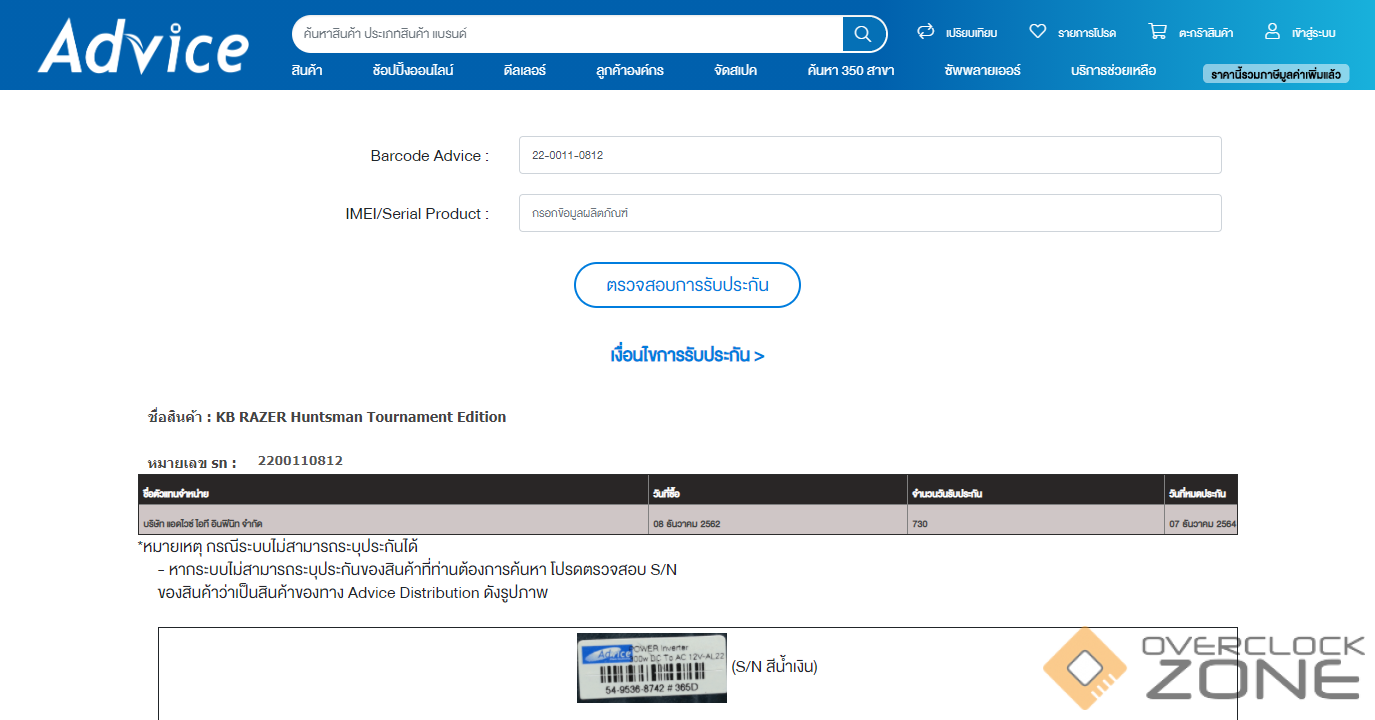The image size is (1375, 720).
Task: Open the เงื่อนไขการรับประกัน link
Action: [x=687, y=355]
